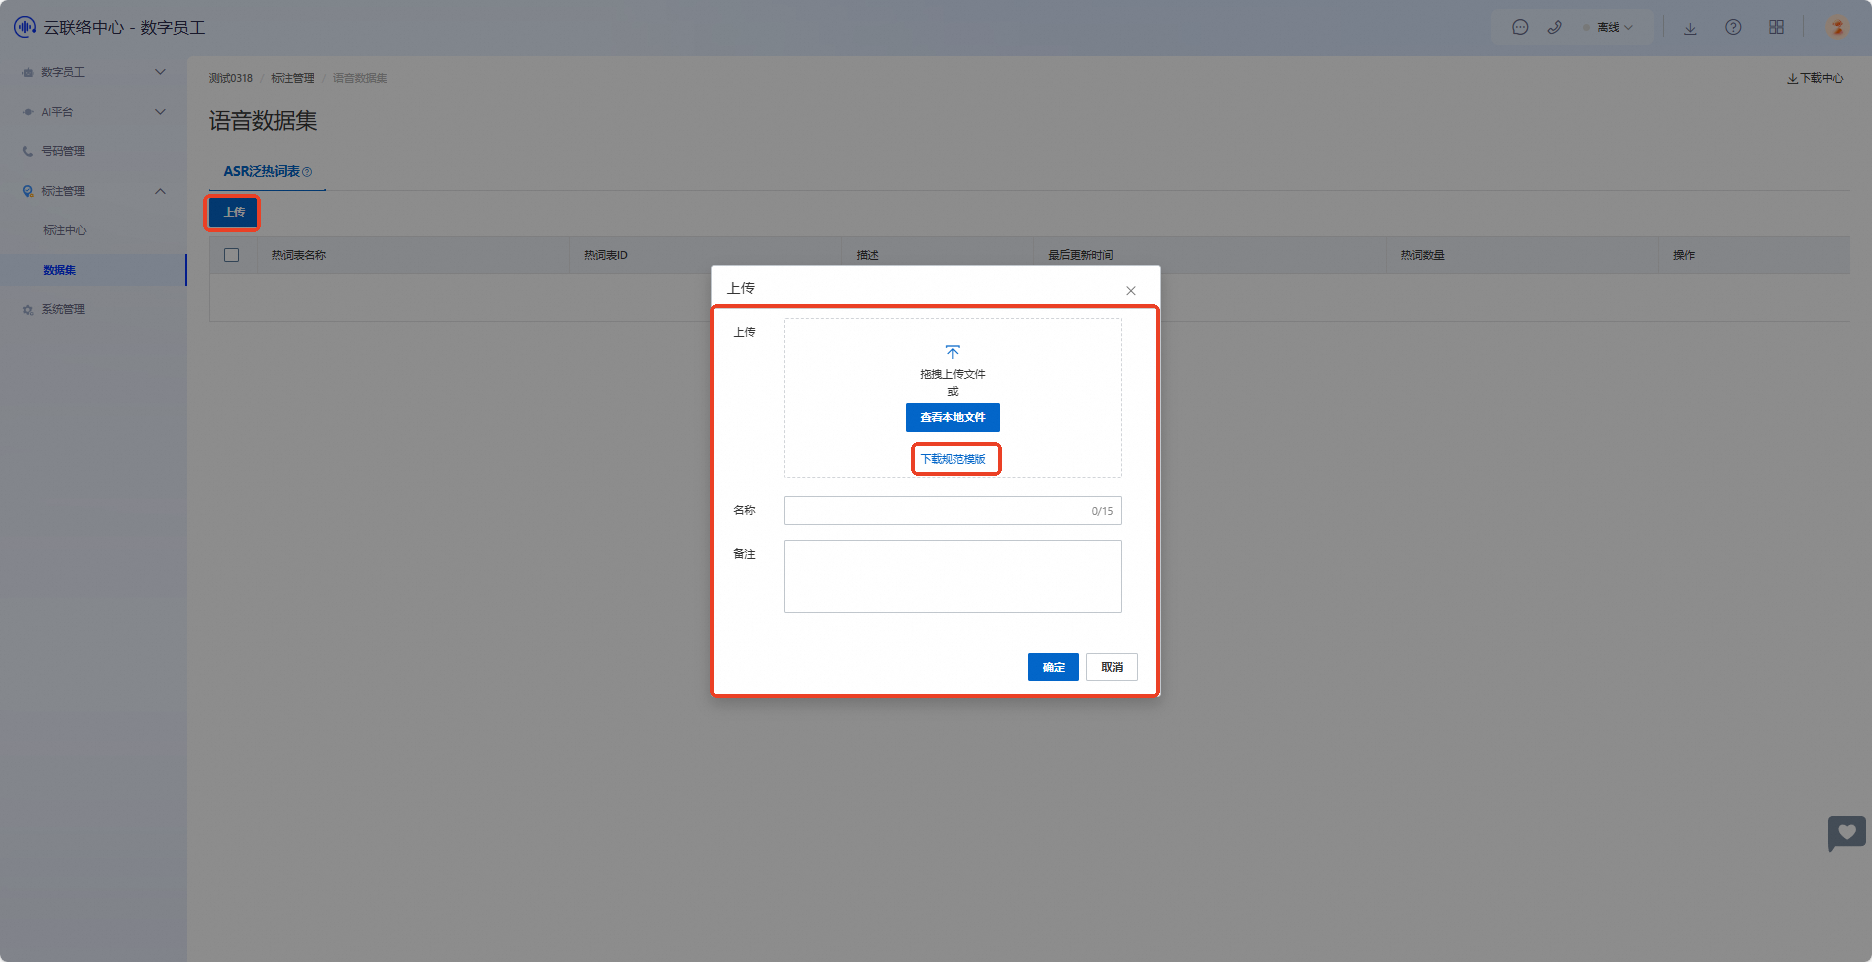Viewport: 1872px width, 962px height.
Task: Click the 标注管理 breadcrumb
Action: coord(293,78)
